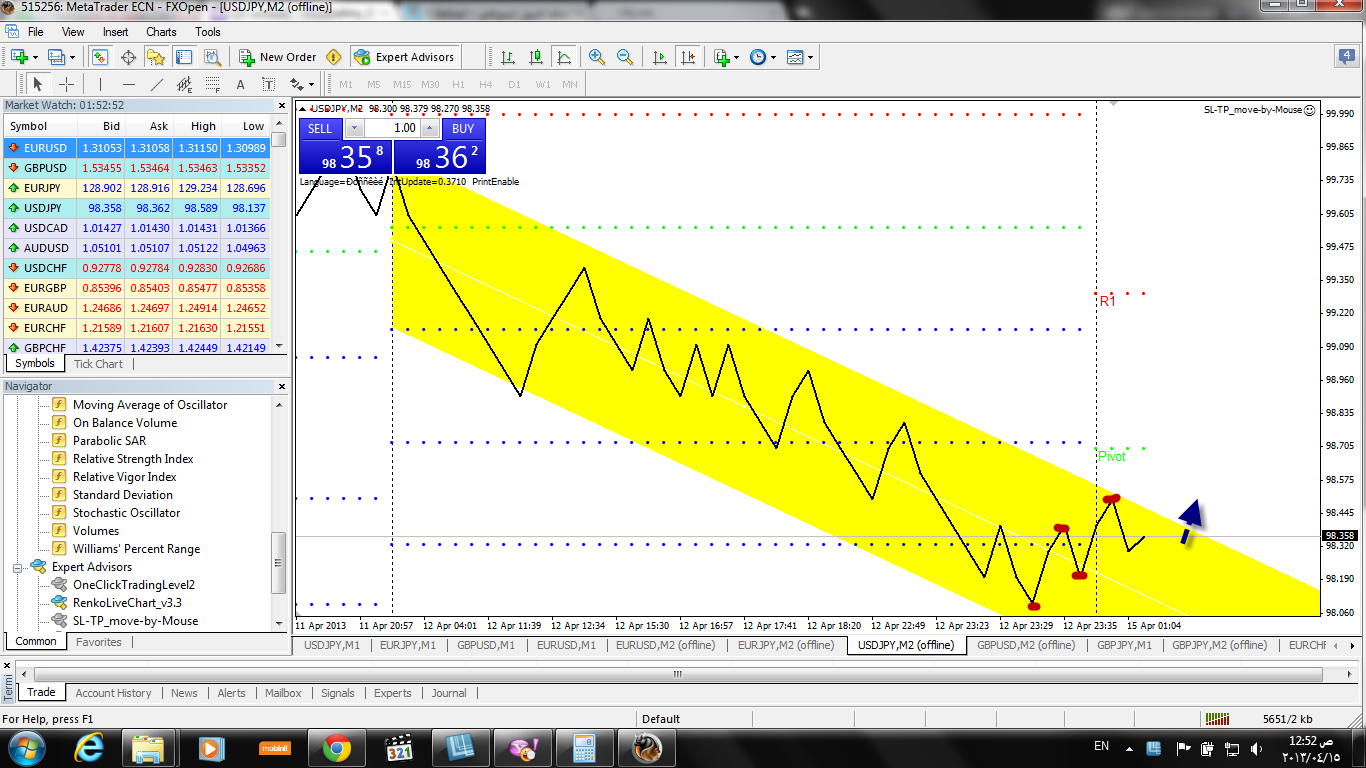Open the arrows tool dropdown
The width and height of the screenshot is (1366, 768).
tap(311, 84)
